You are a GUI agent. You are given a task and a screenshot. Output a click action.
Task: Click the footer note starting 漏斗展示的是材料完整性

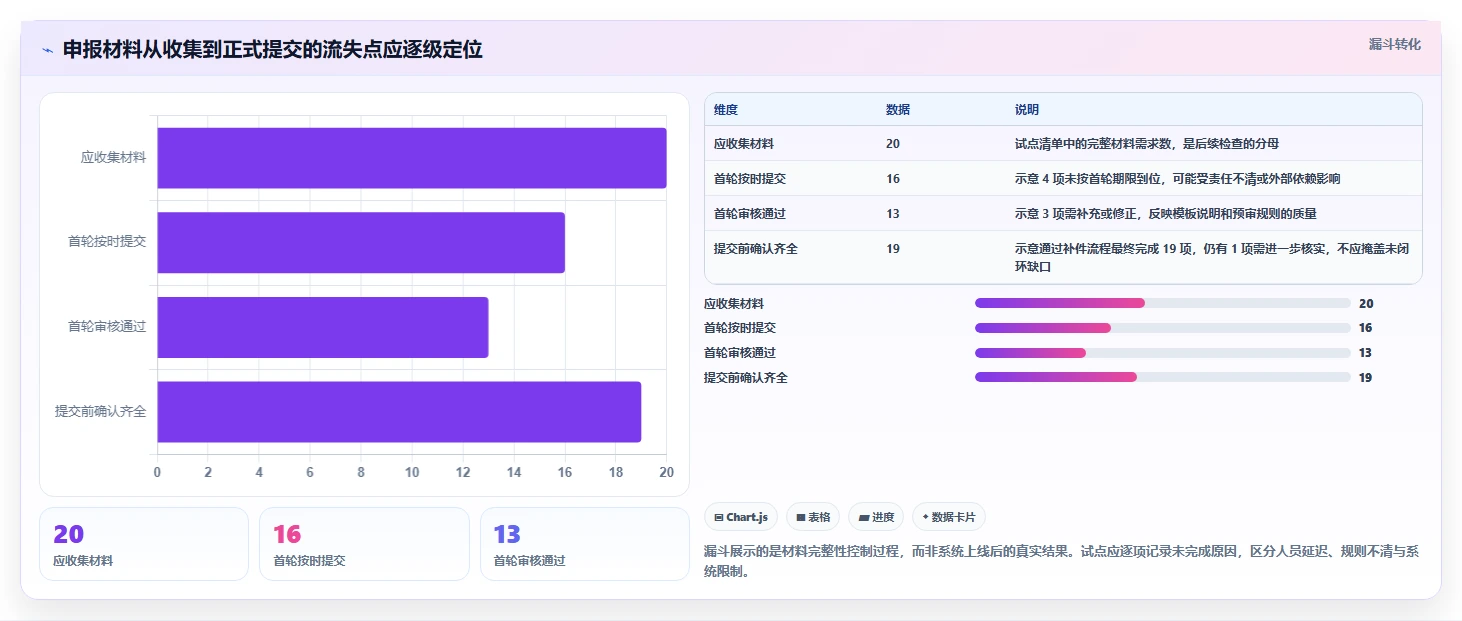coord(1063,562)
